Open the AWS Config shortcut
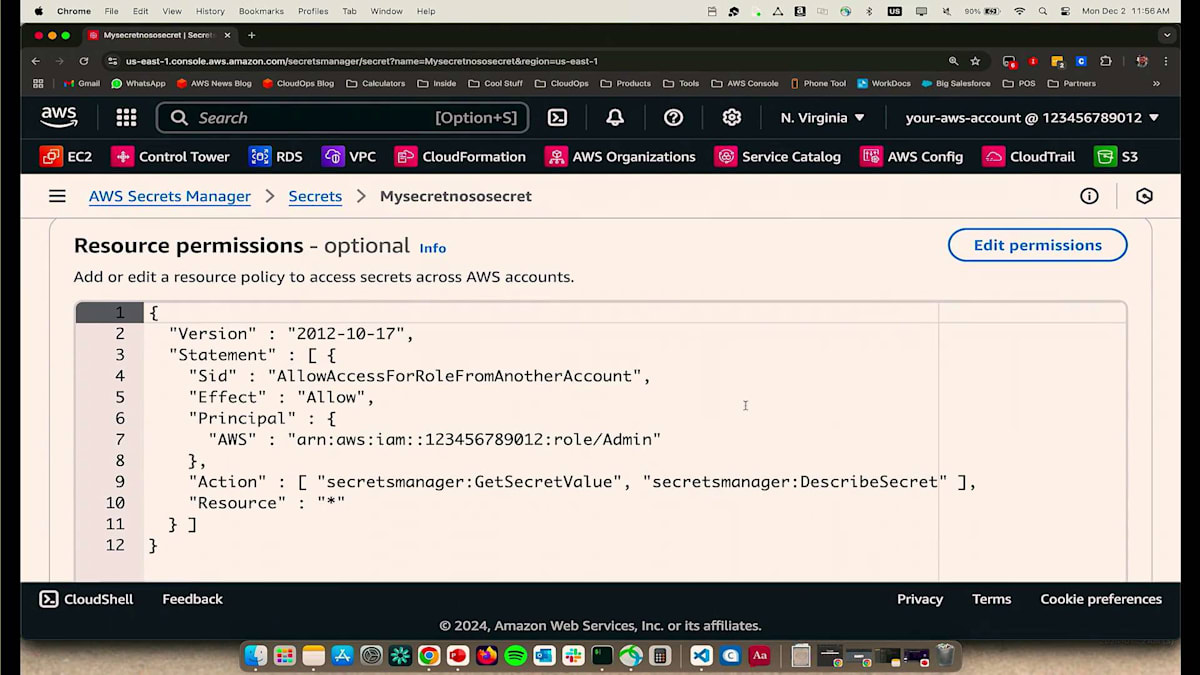 point(912,157)
